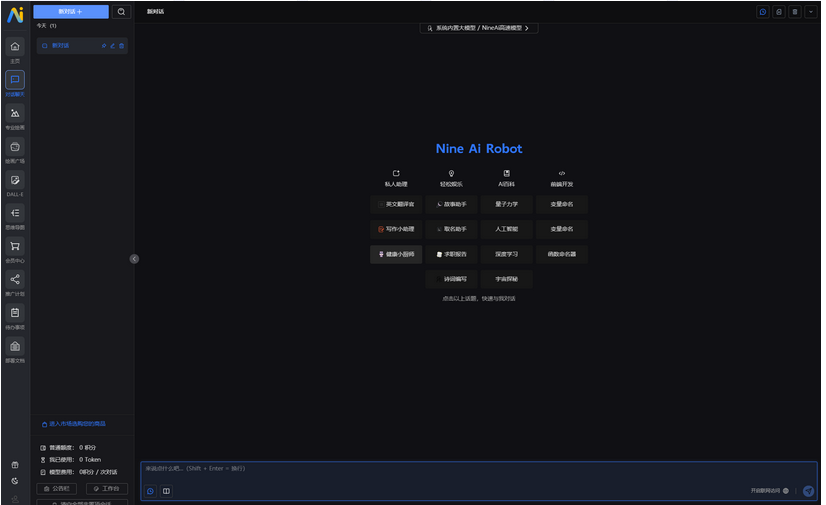Image resolution: width=826 pixels, height=505 pixels.
Task: Toggle the dark mode moon icon
Action: click(x=15, y=481)
